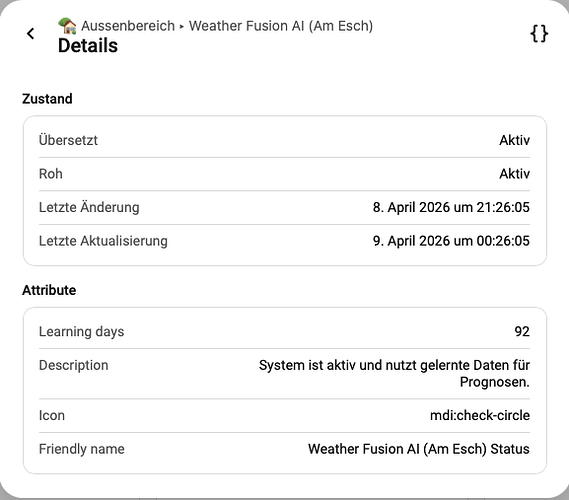This screenshot has width=569, height=500.
Task: Click the Learning days label
Action: (82, 332)
